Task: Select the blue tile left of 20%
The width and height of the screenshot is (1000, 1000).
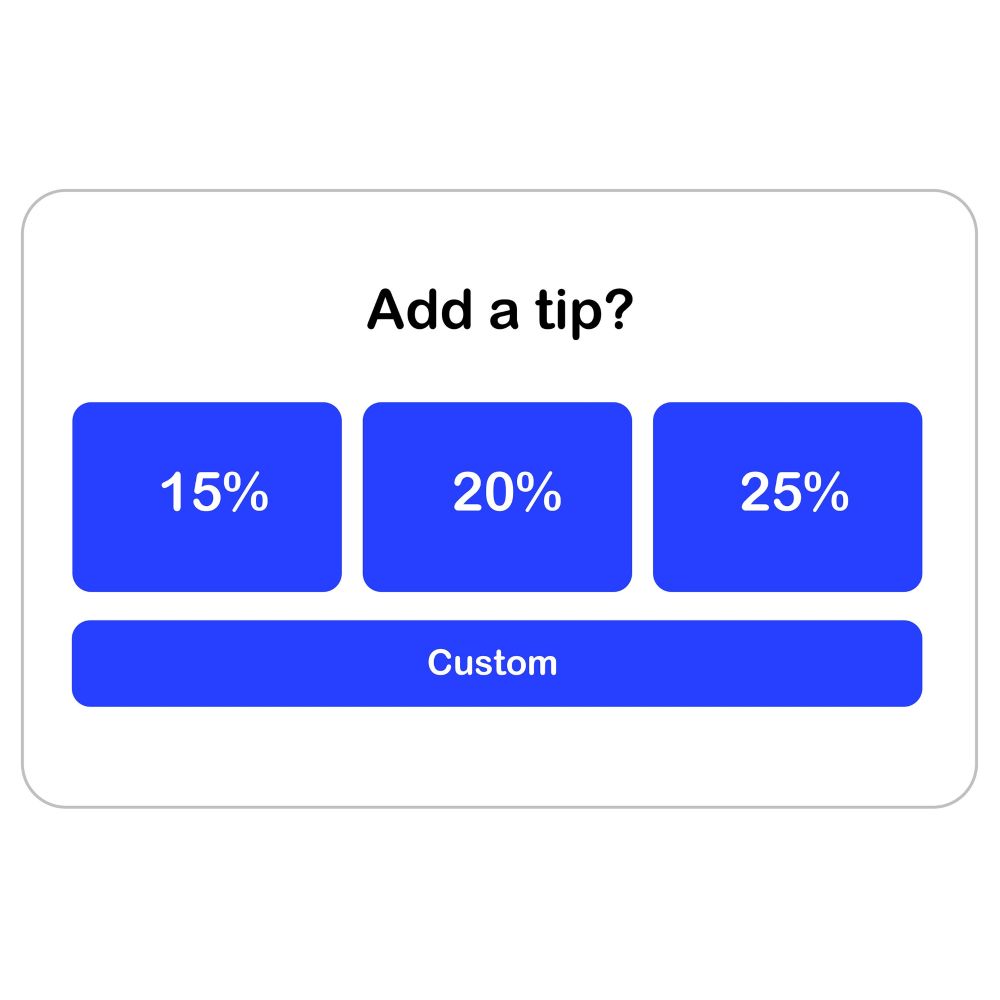Action: tap(207, 497)
